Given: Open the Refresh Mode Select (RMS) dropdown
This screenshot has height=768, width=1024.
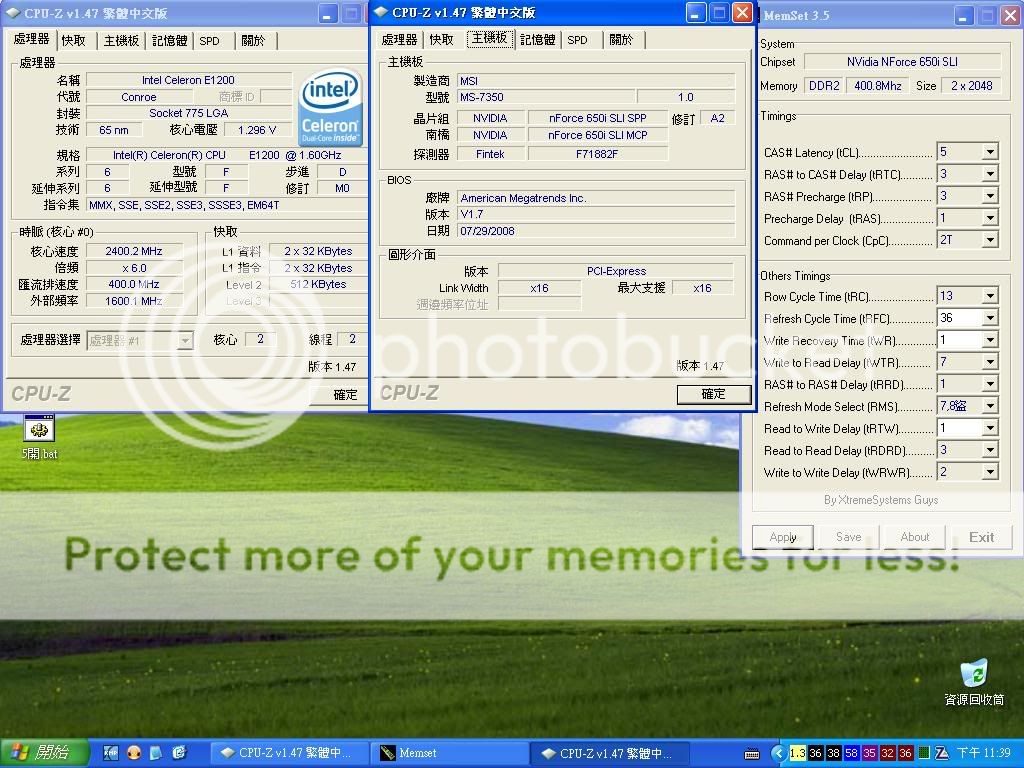Looking at the screenshot, I should click(990, 406).
